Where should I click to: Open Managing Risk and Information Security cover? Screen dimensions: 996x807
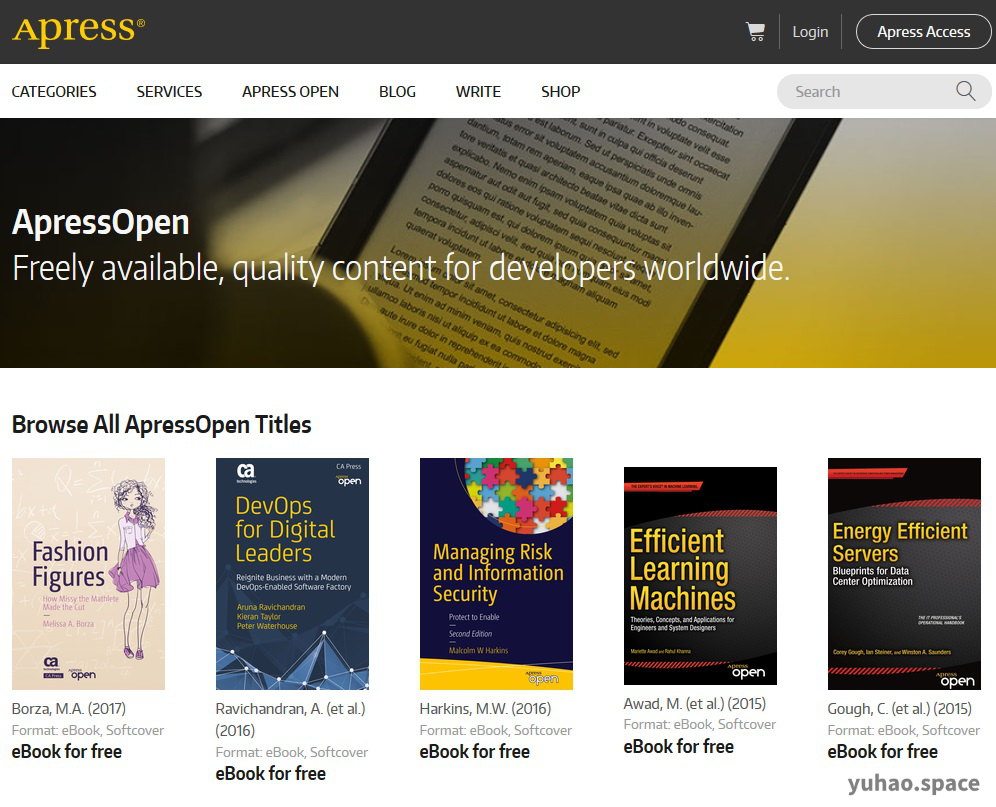496,574
